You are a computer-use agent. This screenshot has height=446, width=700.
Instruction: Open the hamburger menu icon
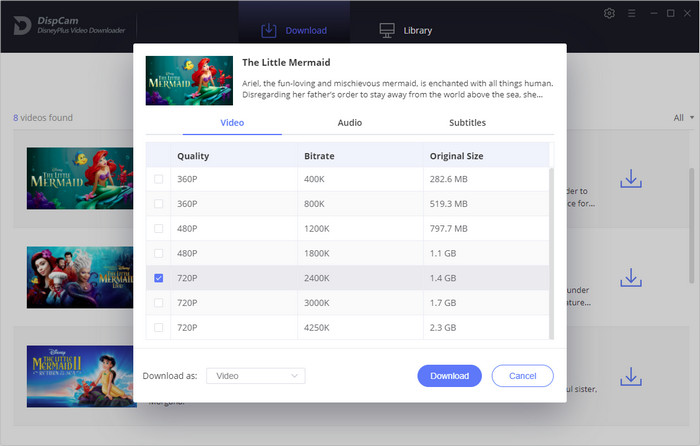click(x=631, y=13)
